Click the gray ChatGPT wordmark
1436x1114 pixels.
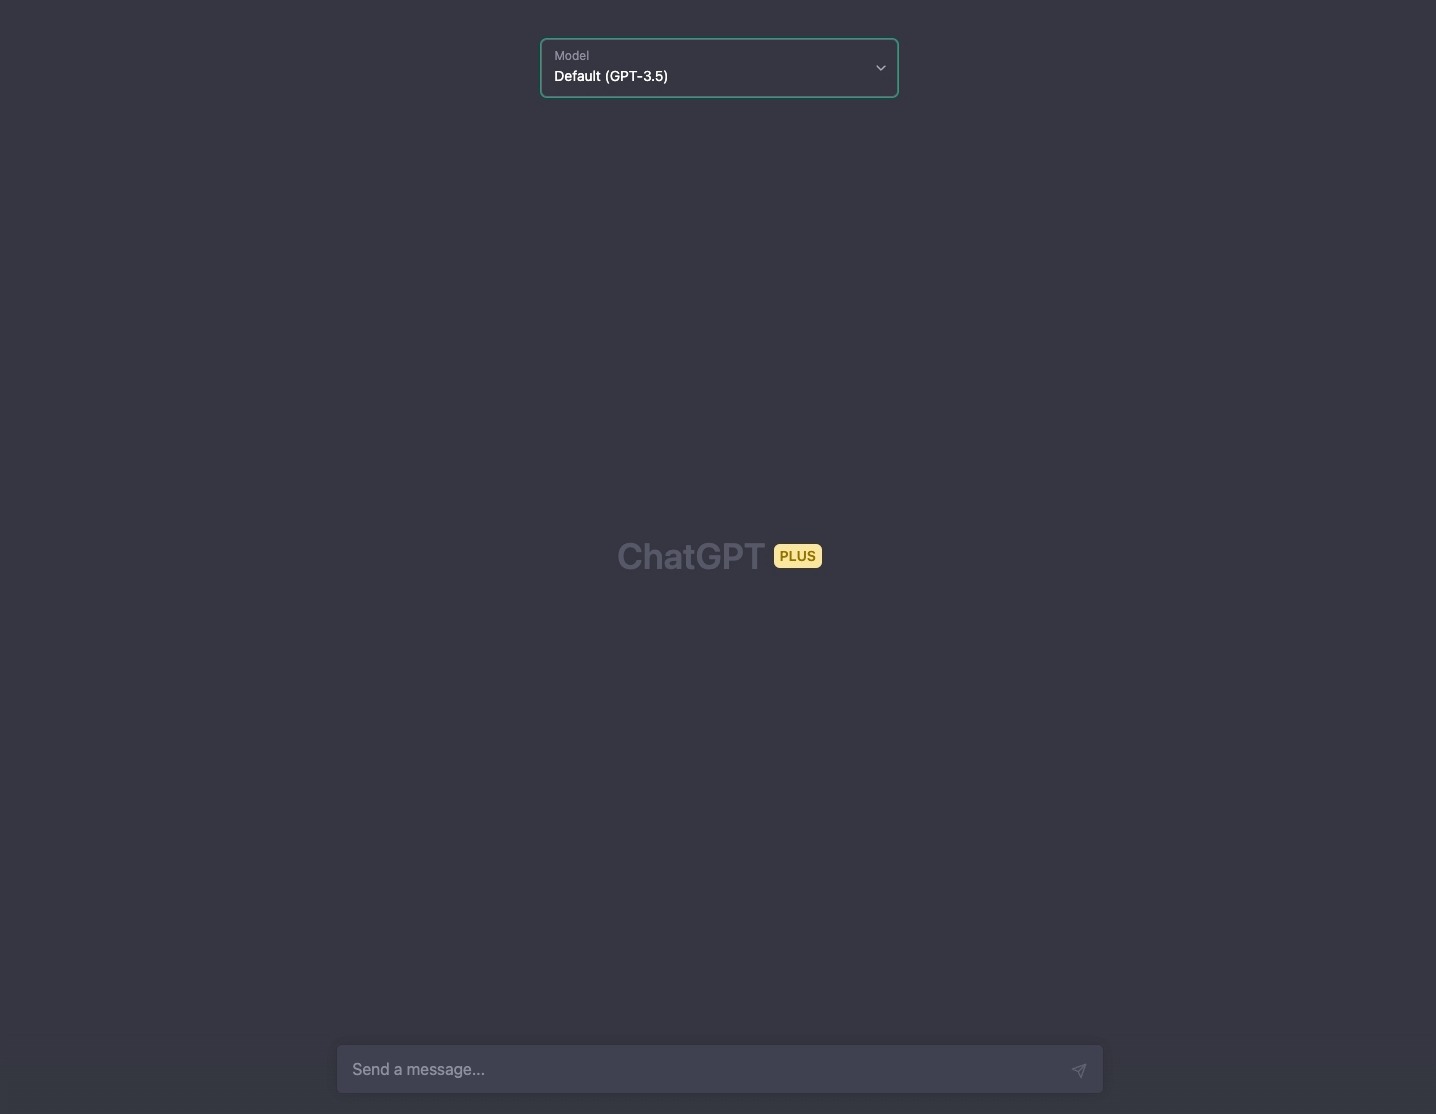[x=691, y=557]
